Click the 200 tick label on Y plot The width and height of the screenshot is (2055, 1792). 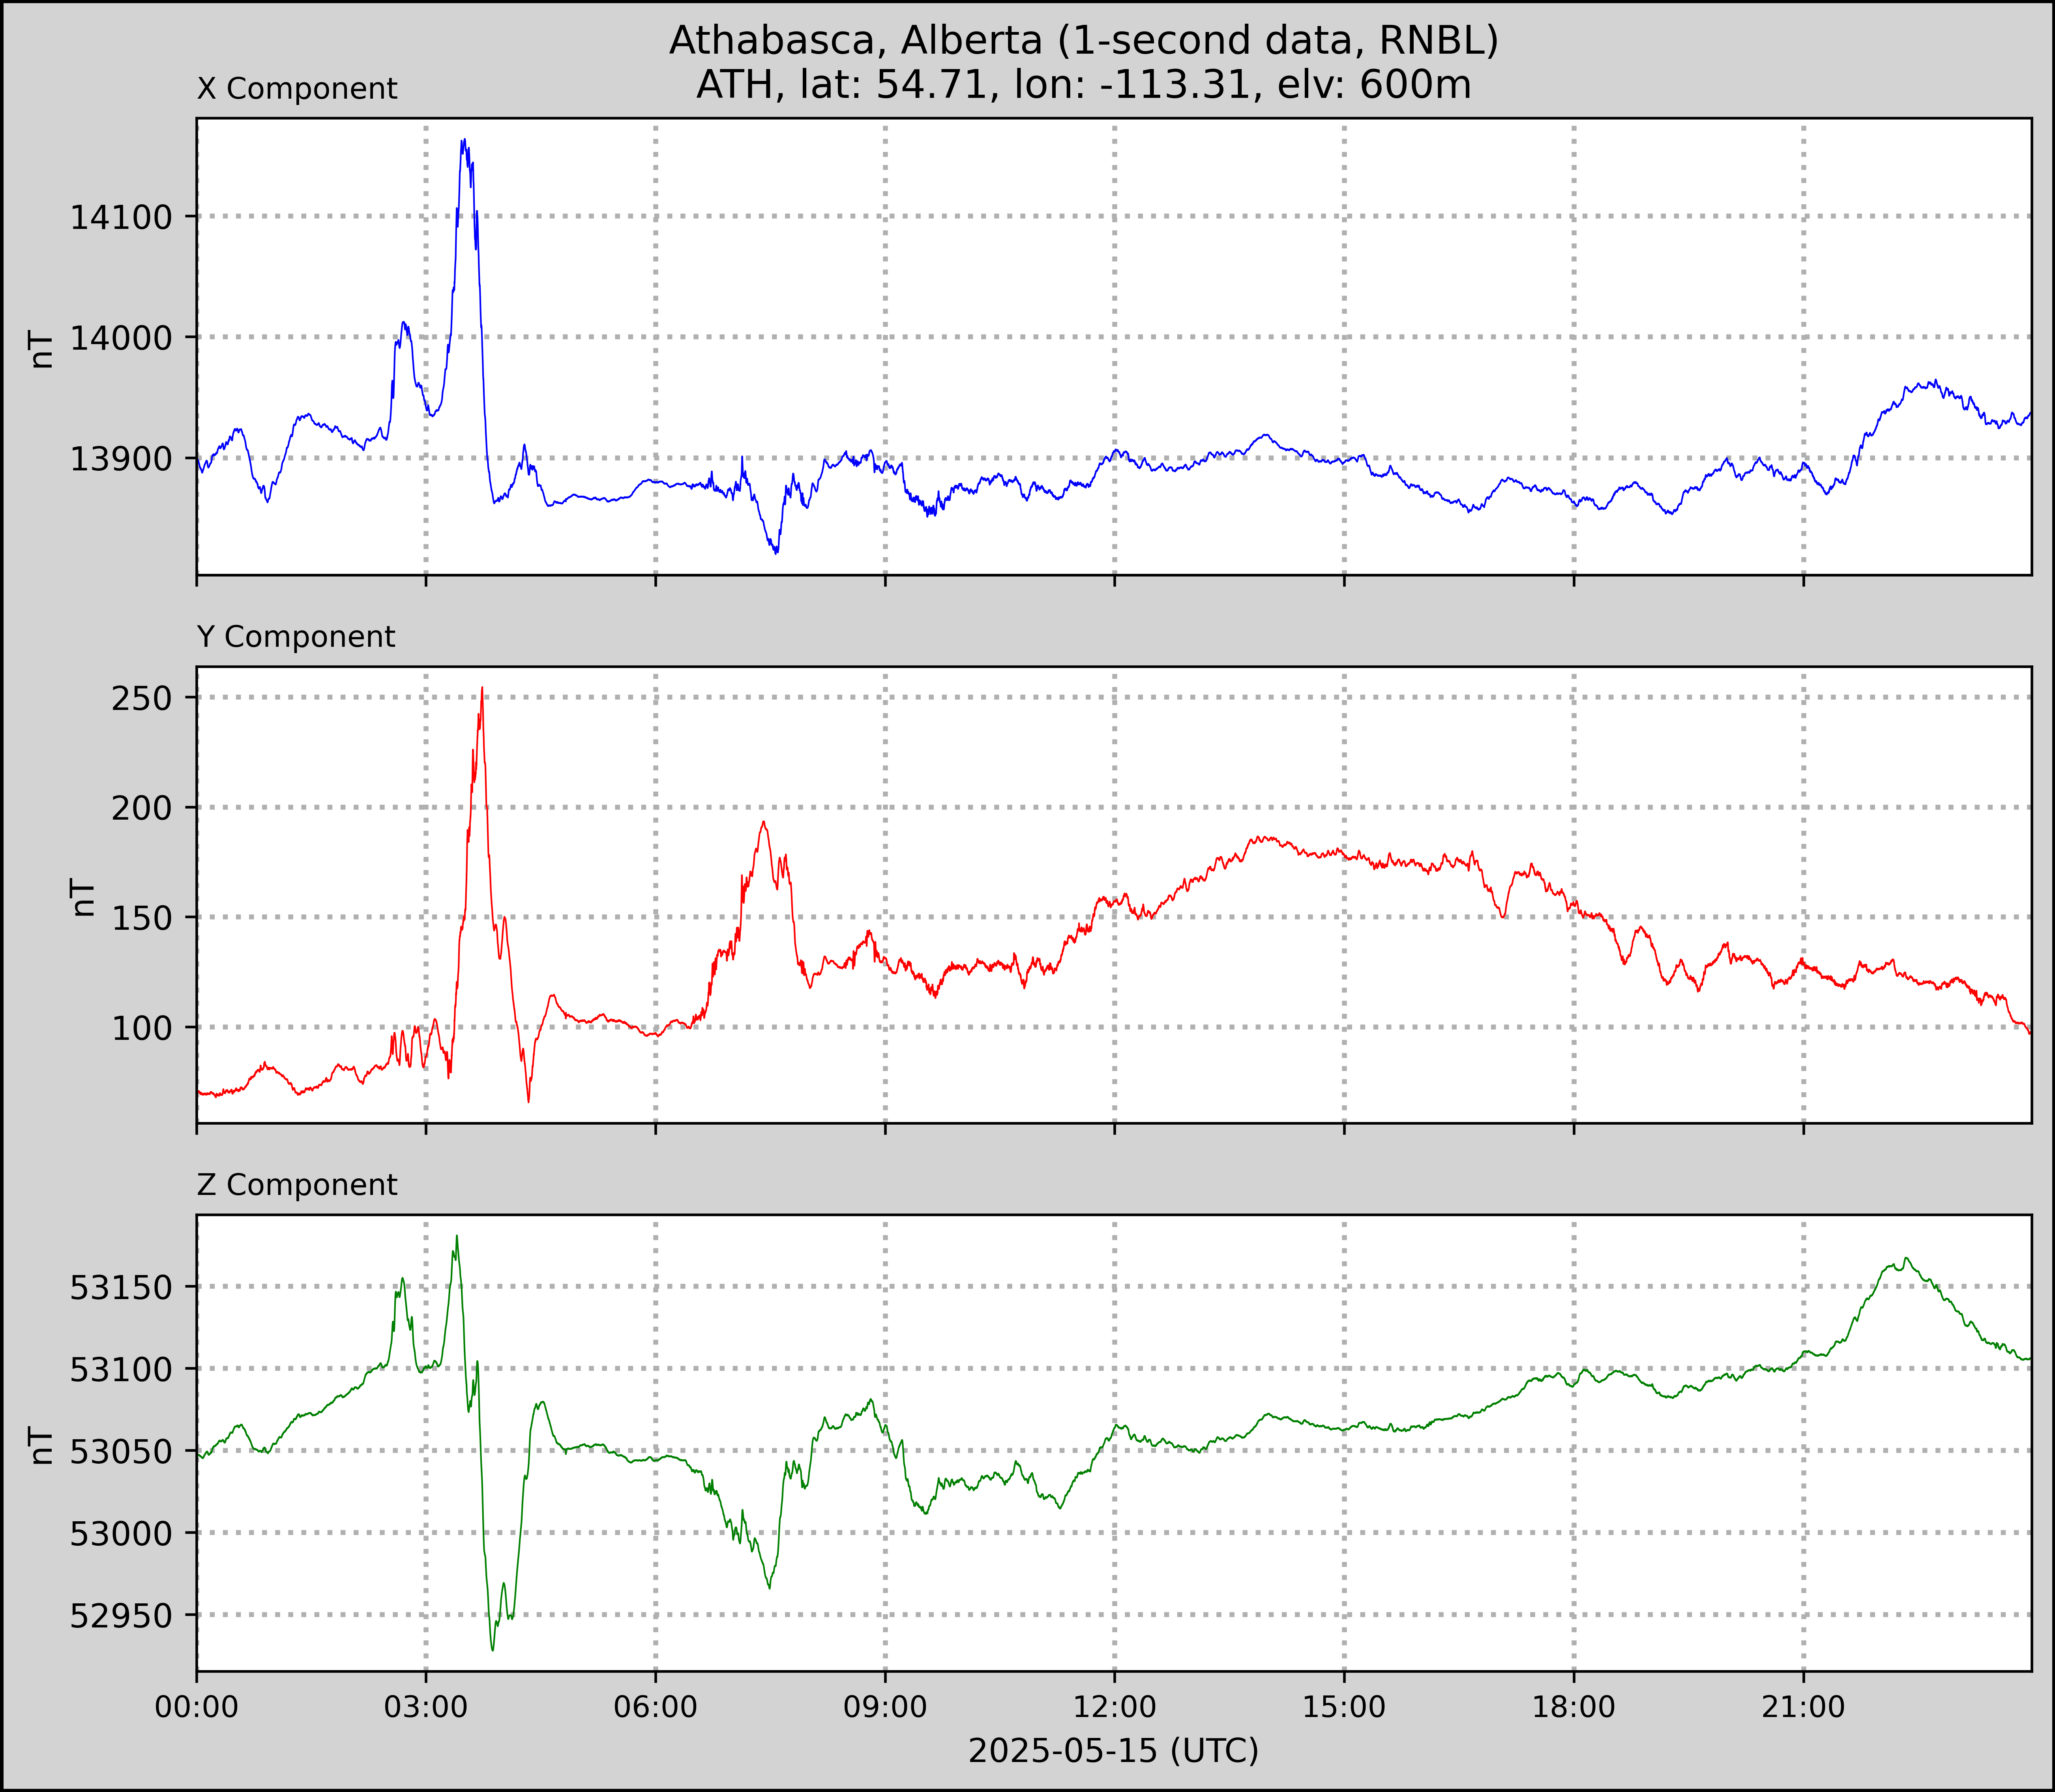[142, 808]
